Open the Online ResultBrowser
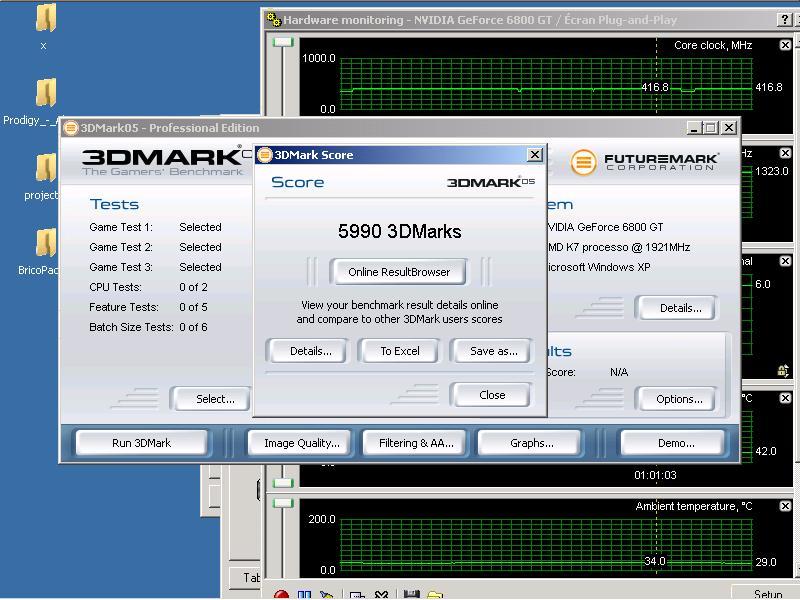This screenshot has width=800, height=600. click(398, 272)
